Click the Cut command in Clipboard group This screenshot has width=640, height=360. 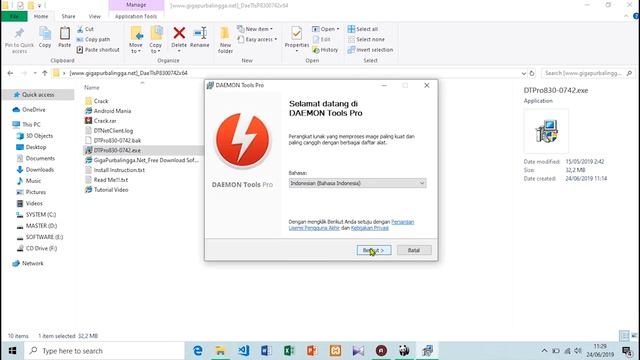point(85,29)
